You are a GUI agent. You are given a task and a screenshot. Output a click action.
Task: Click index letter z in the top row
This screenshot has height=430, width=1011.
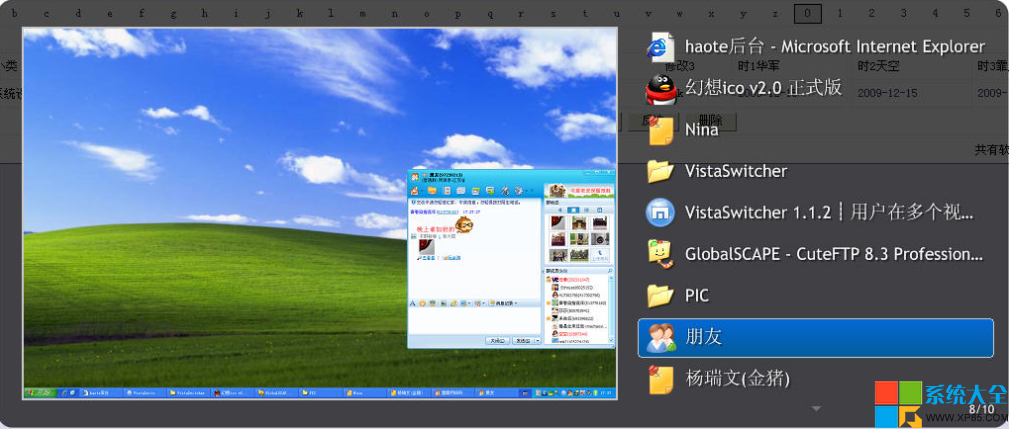[x=776, y=14]
